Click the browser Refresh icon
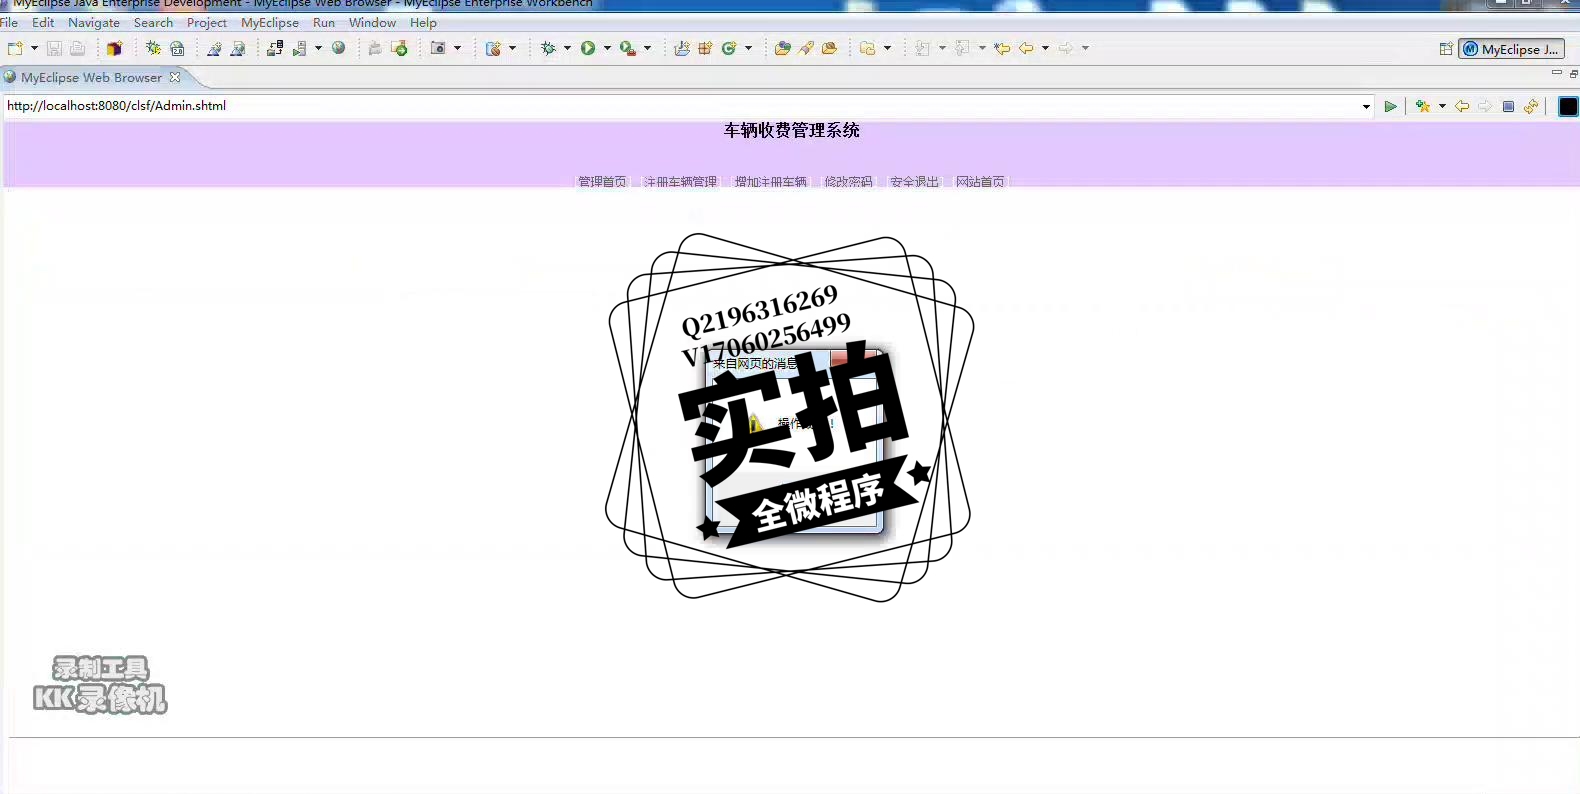This screenshot has height=794, width=1580. click(x=1531, y=106)
